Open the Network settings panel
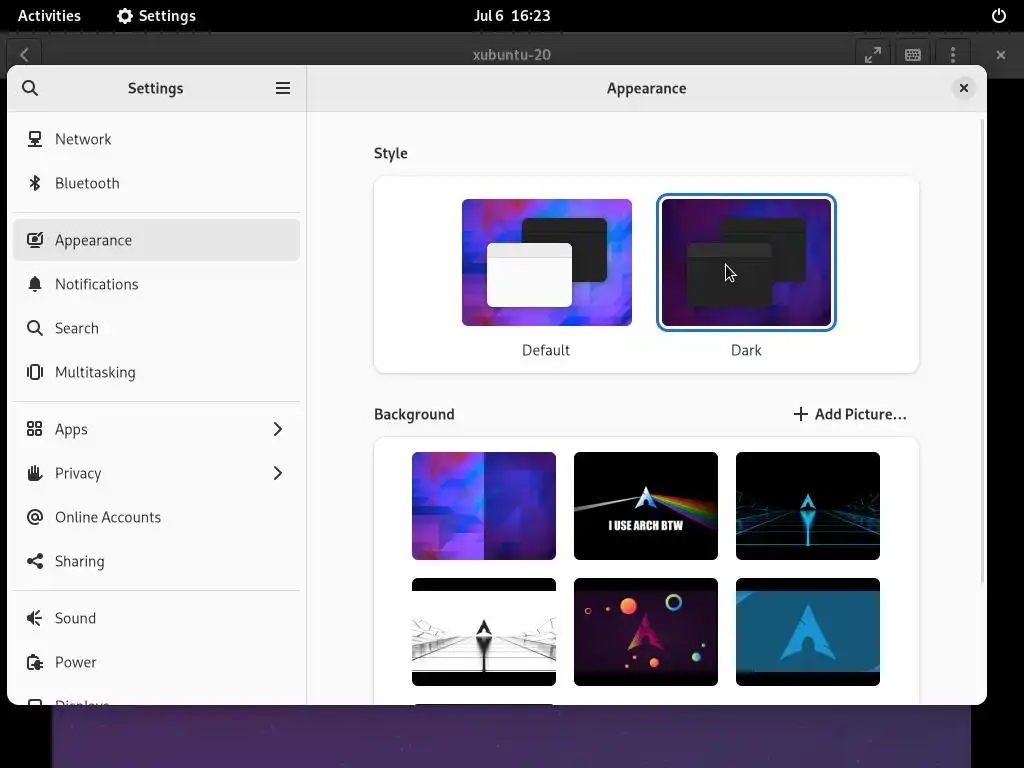 point(157,139)
